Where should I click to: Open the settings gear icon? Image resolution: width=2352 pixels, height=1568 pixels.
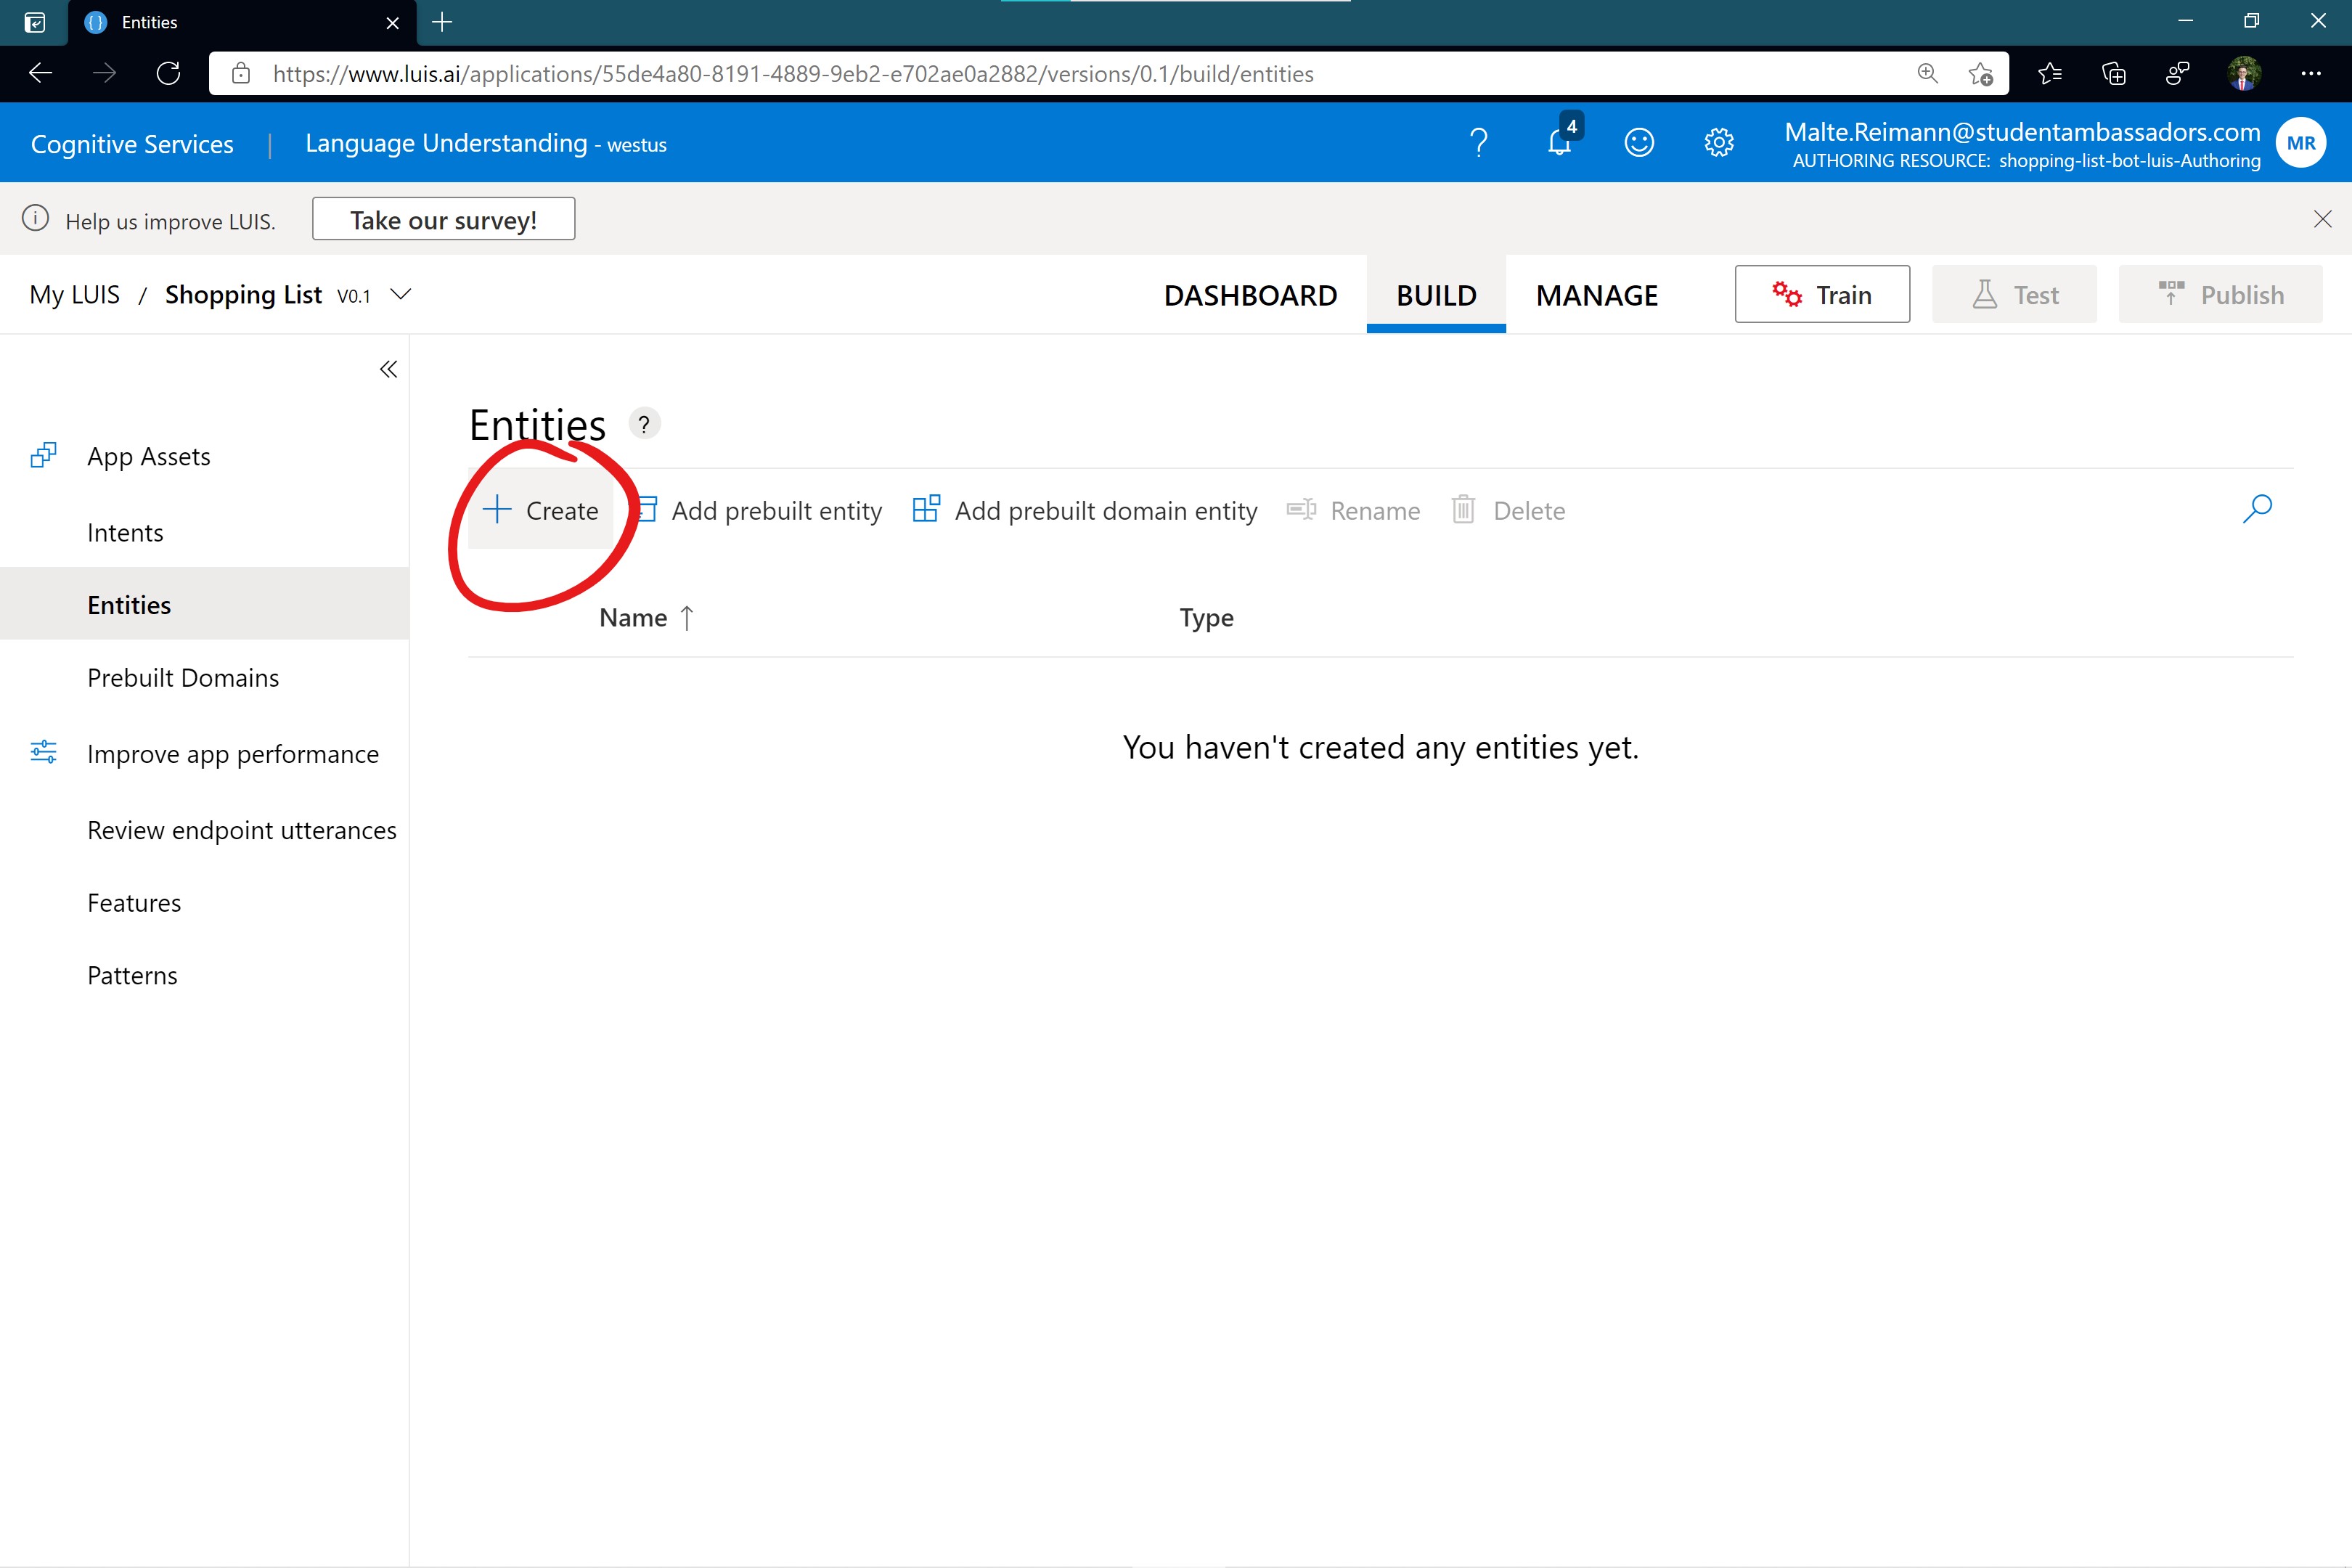pyautogui.click(x=1718, y=143)
